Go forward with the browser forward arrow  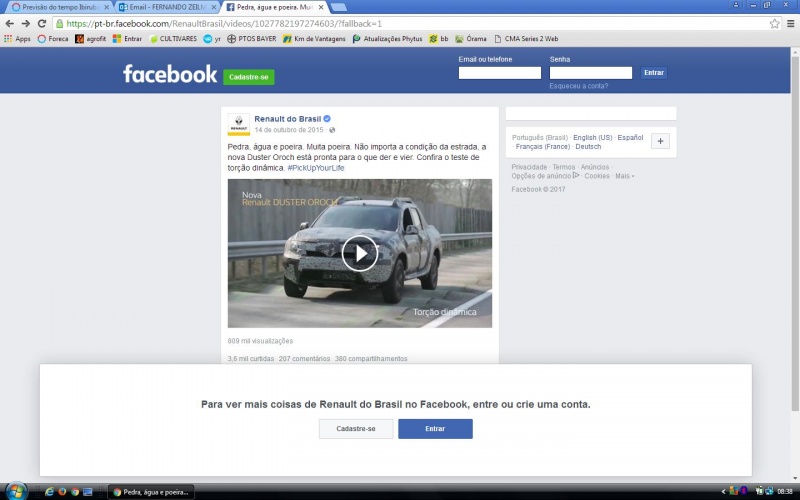point(26,23)
